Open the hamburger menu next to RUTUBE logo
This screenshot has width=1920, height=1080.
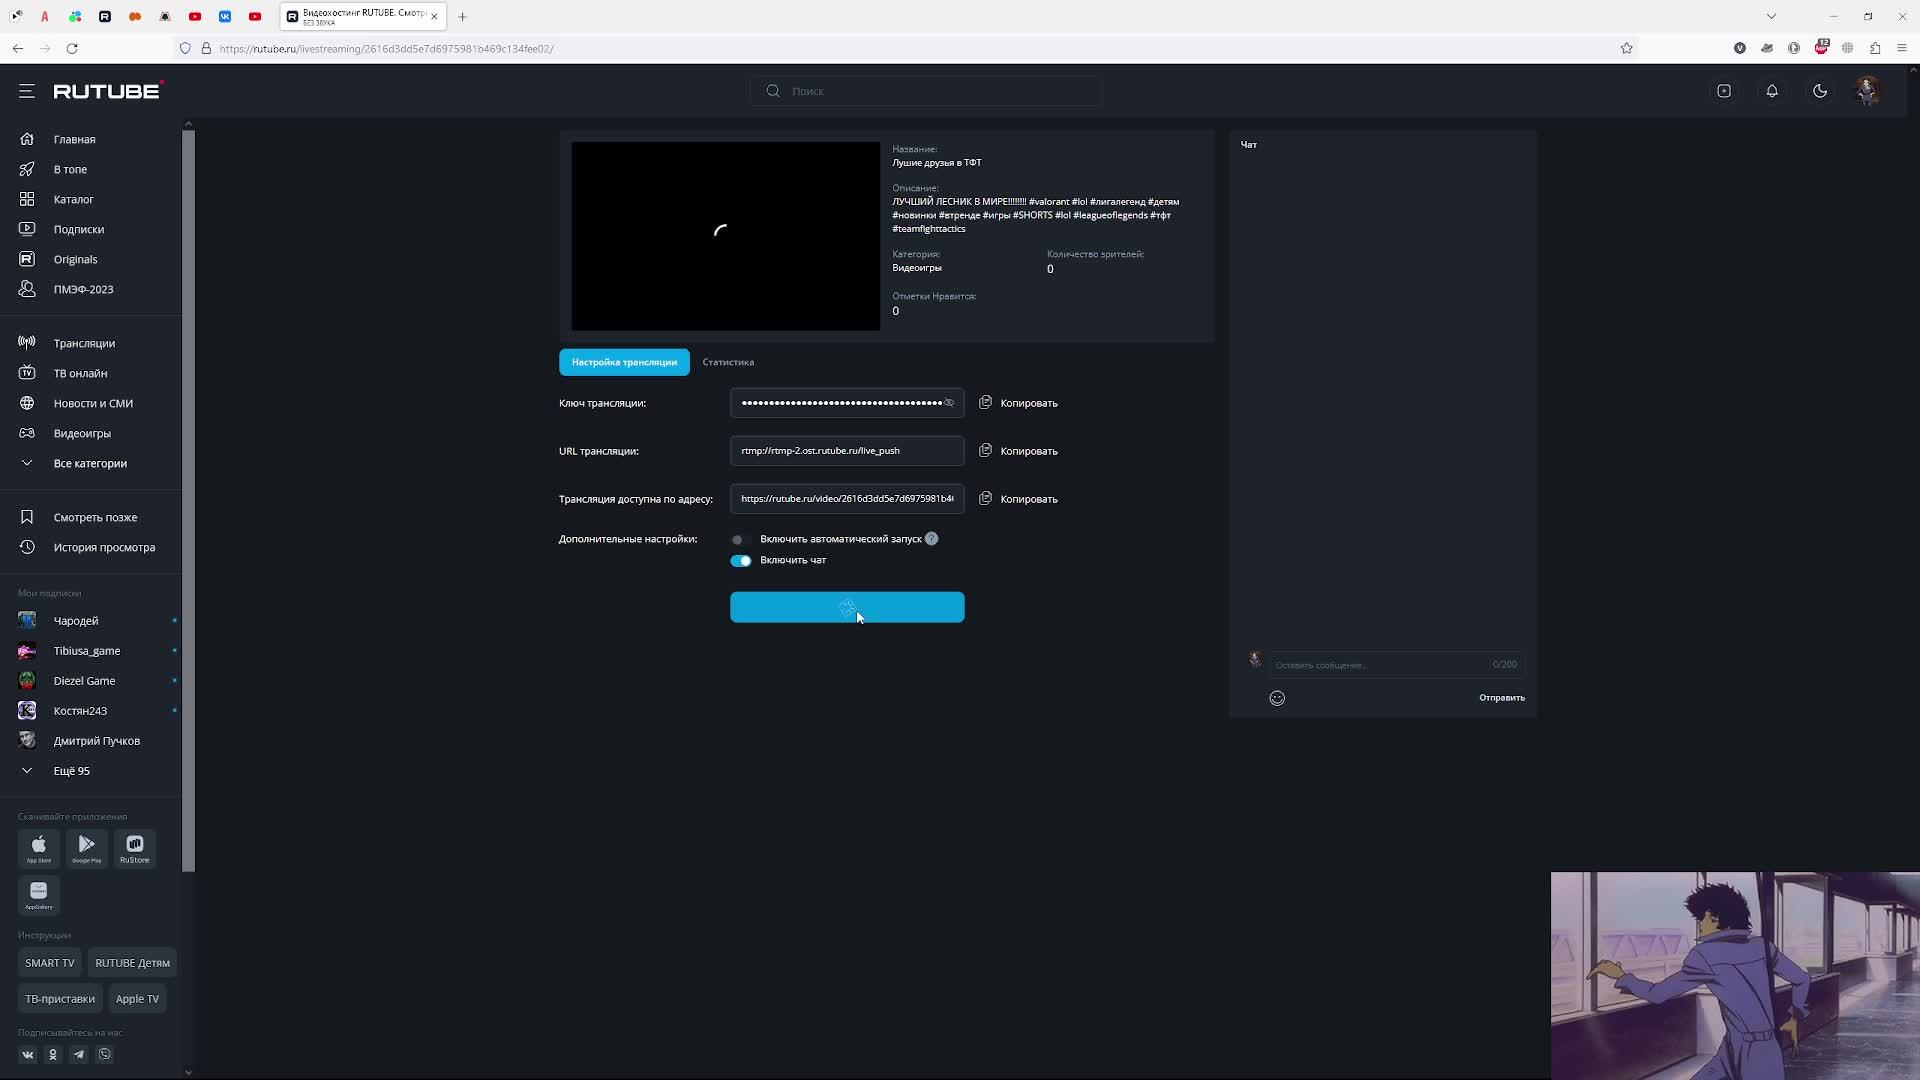[x=27, y=91]
